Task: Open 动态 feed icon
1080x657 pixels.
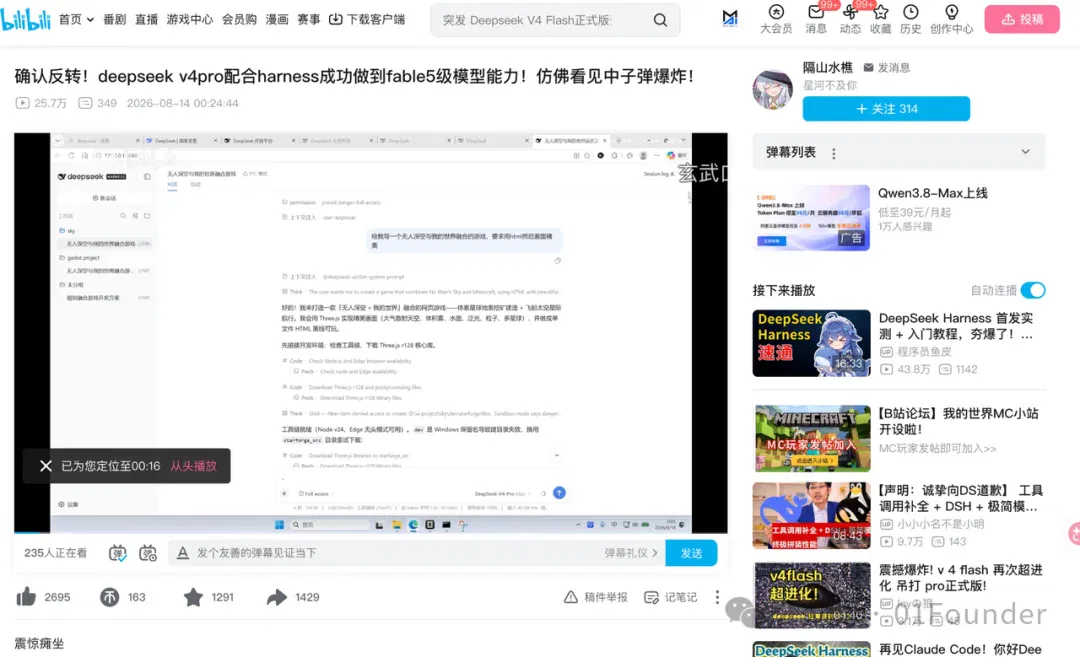Action: tap(850, 19)
